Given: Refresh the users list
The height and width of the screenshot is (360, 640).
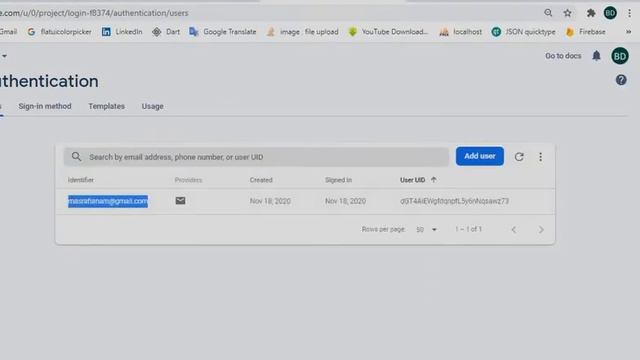Looking at the screenshot, I should coord(519,157).
